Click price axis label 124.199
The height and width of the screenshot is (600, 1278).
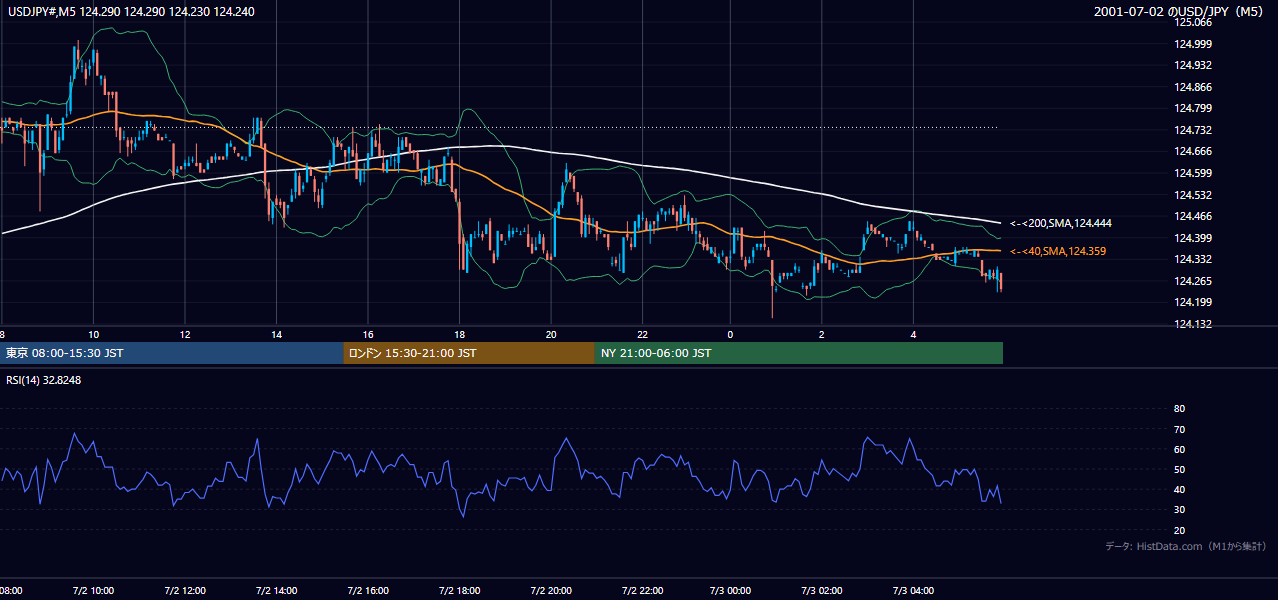(x=1195, y=302)
